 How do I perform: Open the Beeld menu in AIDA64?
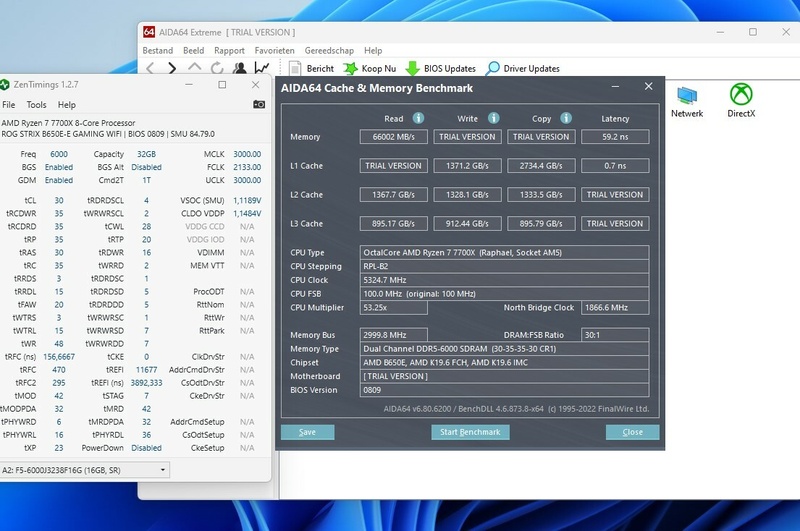click(193, 50)
